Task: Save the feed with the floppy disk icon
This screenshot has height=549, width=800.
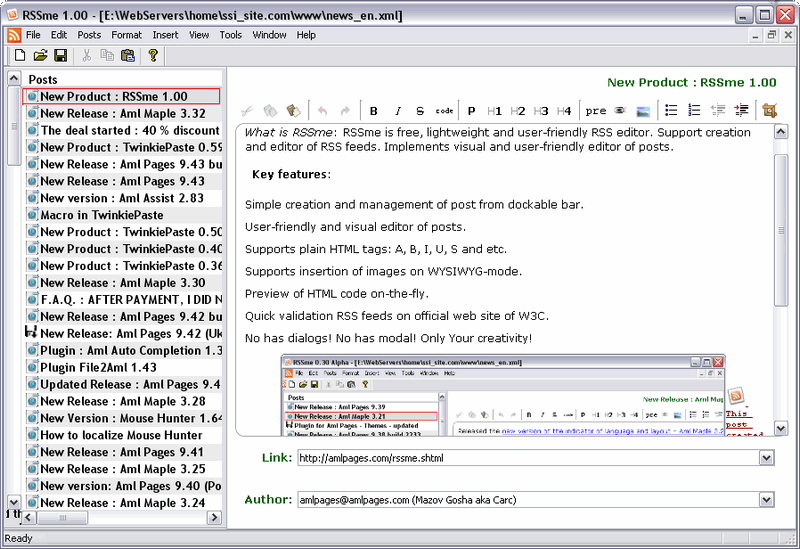Action: pyautogui.click(x=61, y=55)
